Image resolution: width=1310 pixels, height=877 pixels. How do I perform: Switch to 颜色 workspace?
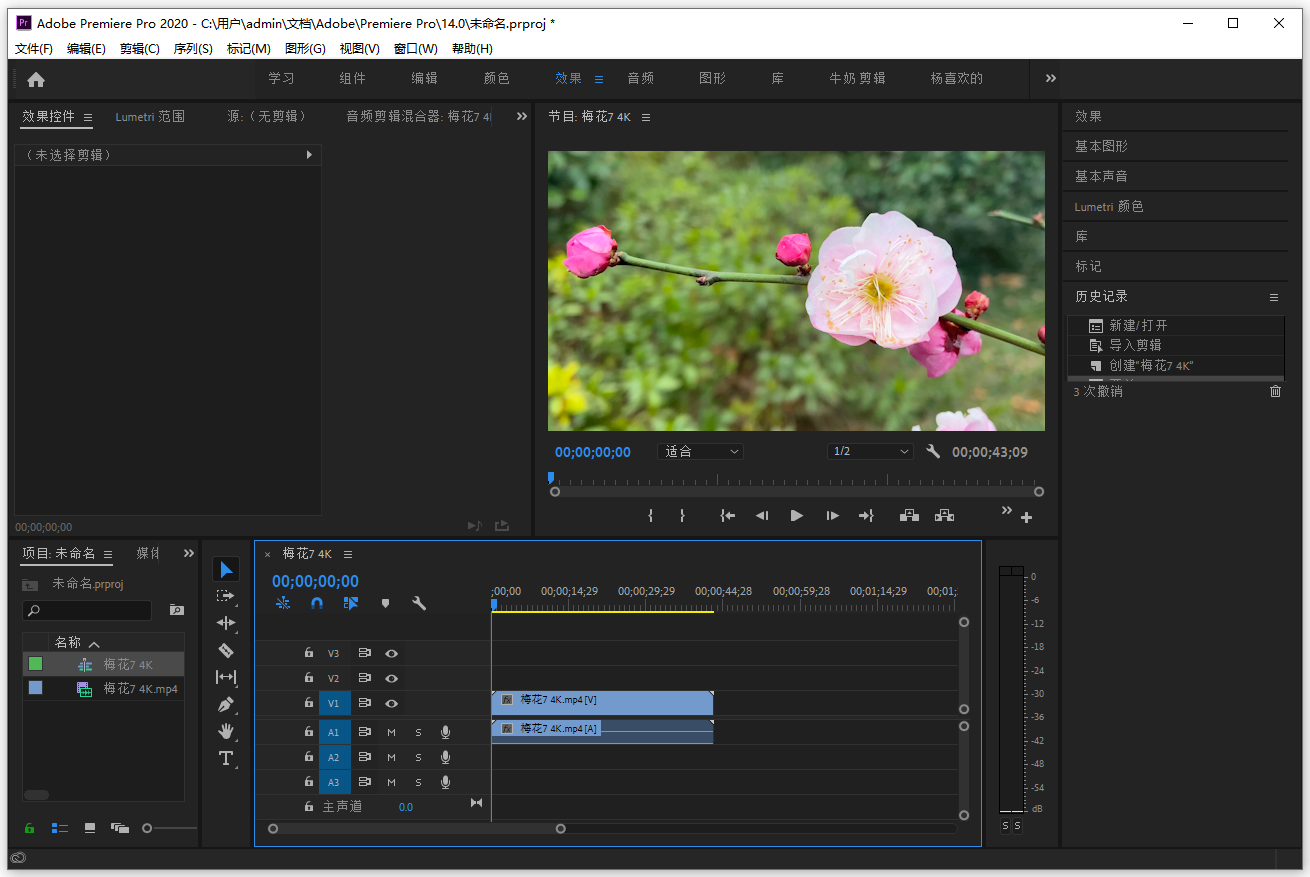497,78
